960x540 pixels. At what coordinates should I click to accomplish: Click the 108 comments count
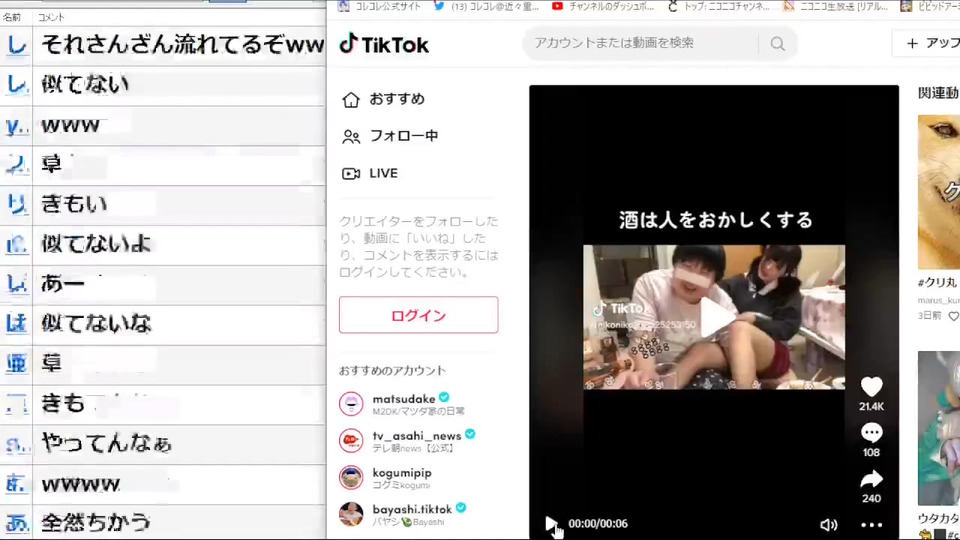(871, 452)
